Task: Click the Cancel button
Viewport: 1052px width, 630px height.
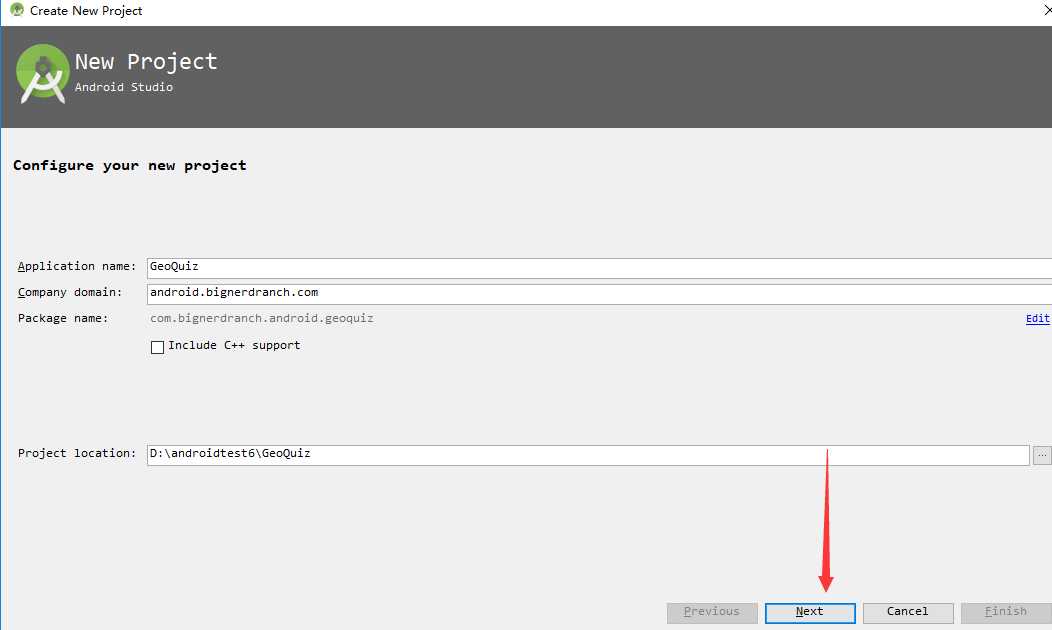Action: (908, 613)
